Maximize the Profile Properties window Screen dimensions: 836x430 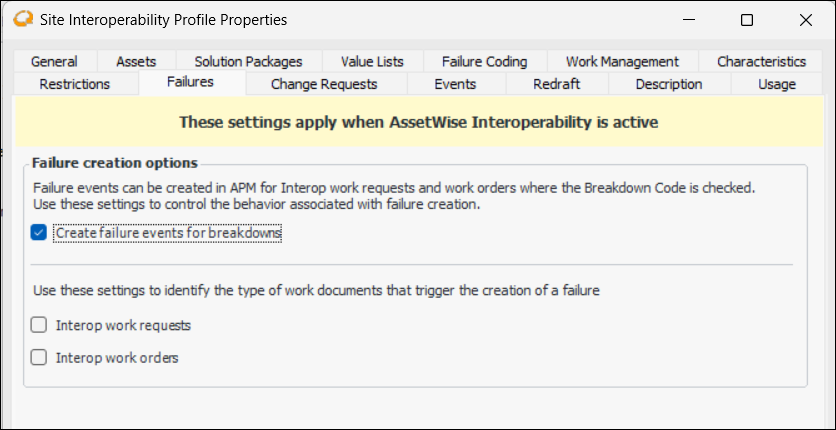pyautogui.click(x=746, y=20)
